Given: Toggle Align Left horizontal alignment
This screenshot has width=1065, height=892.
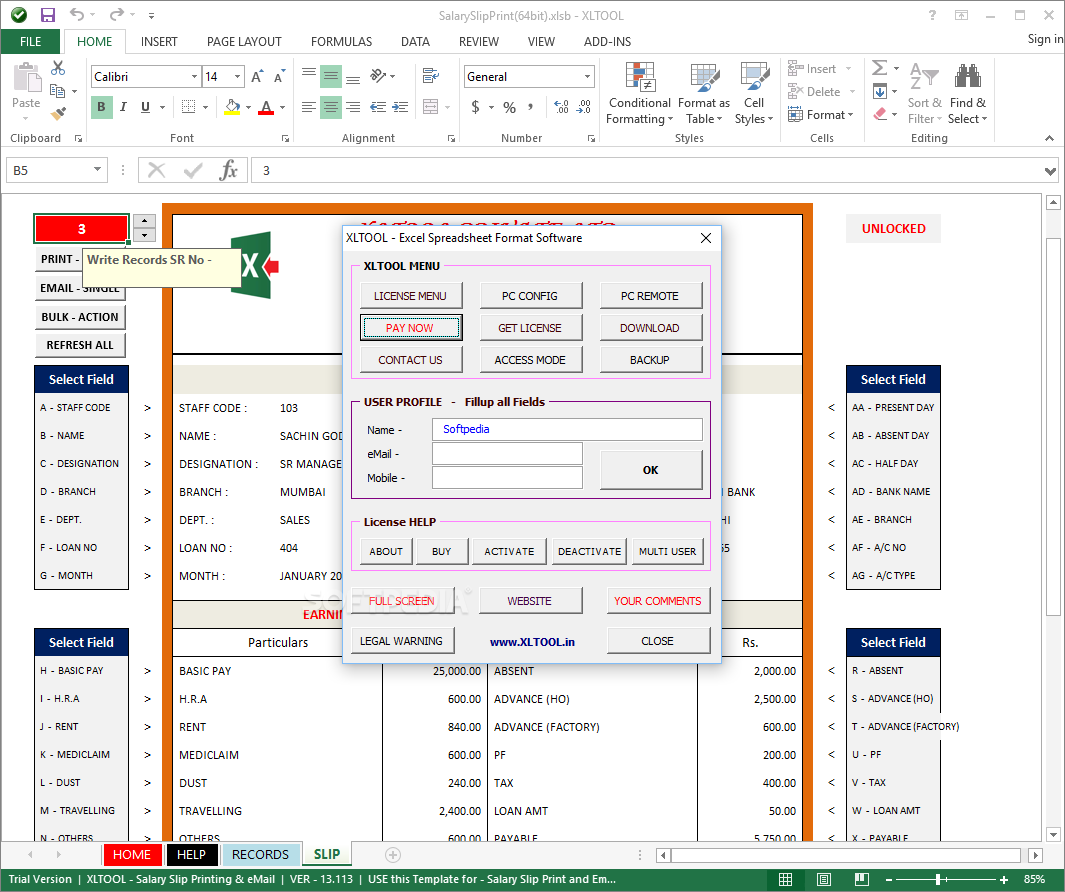Looking at the screenshot, I should click(x=309, y=107).
